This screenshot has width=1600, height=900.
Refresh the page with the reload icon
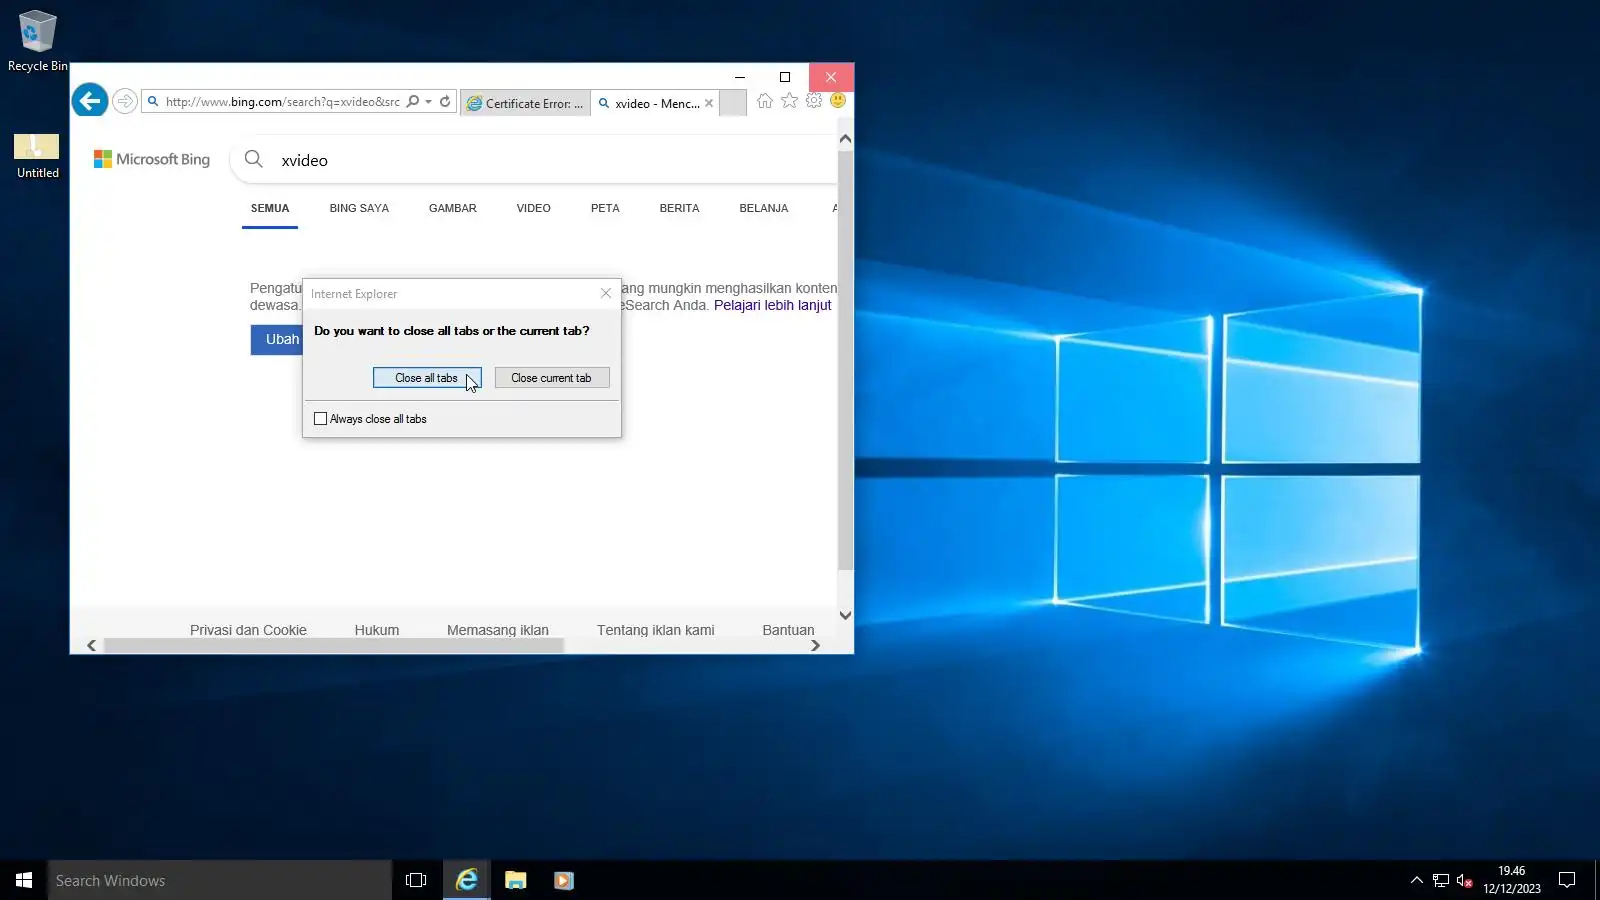click(x=445, y=102)
